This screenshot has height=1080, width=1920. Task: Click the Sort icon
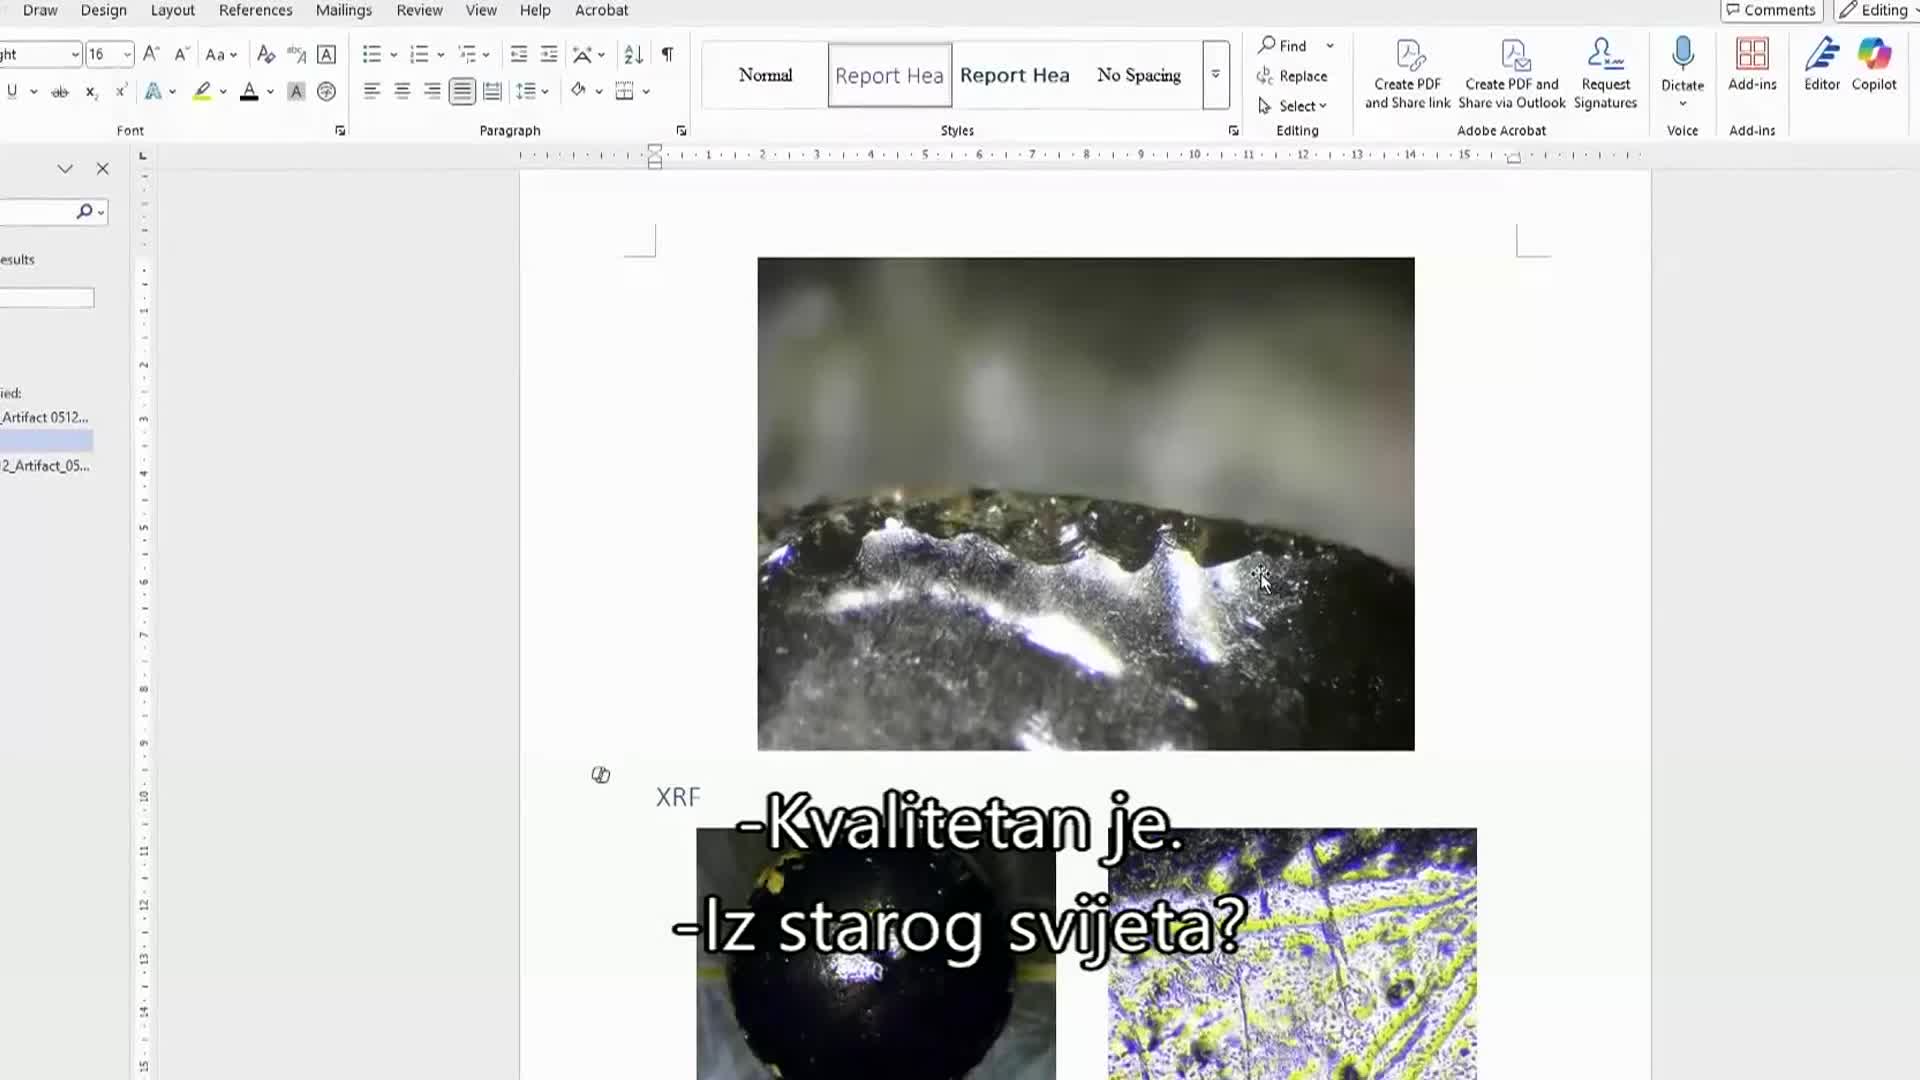pos(633,54)
